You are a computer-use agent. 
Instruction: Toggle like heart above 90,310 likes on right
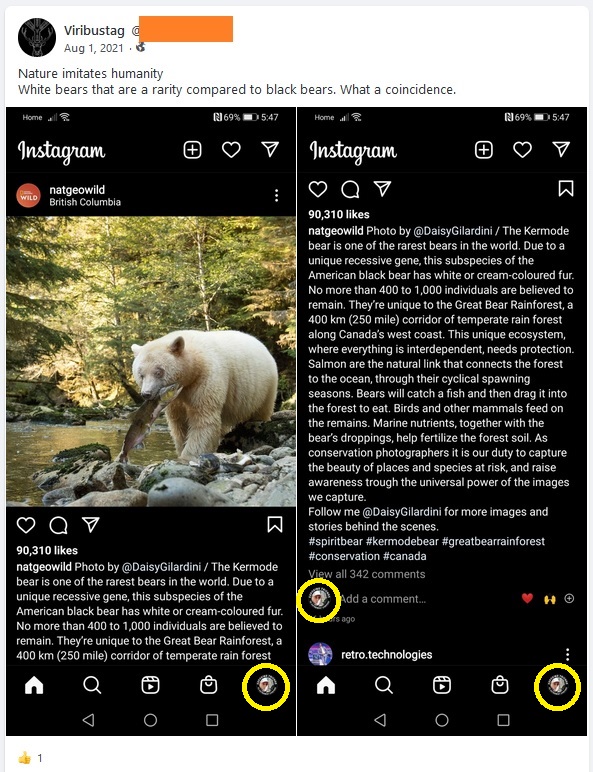pyautogui.click(x=318, y=189)
